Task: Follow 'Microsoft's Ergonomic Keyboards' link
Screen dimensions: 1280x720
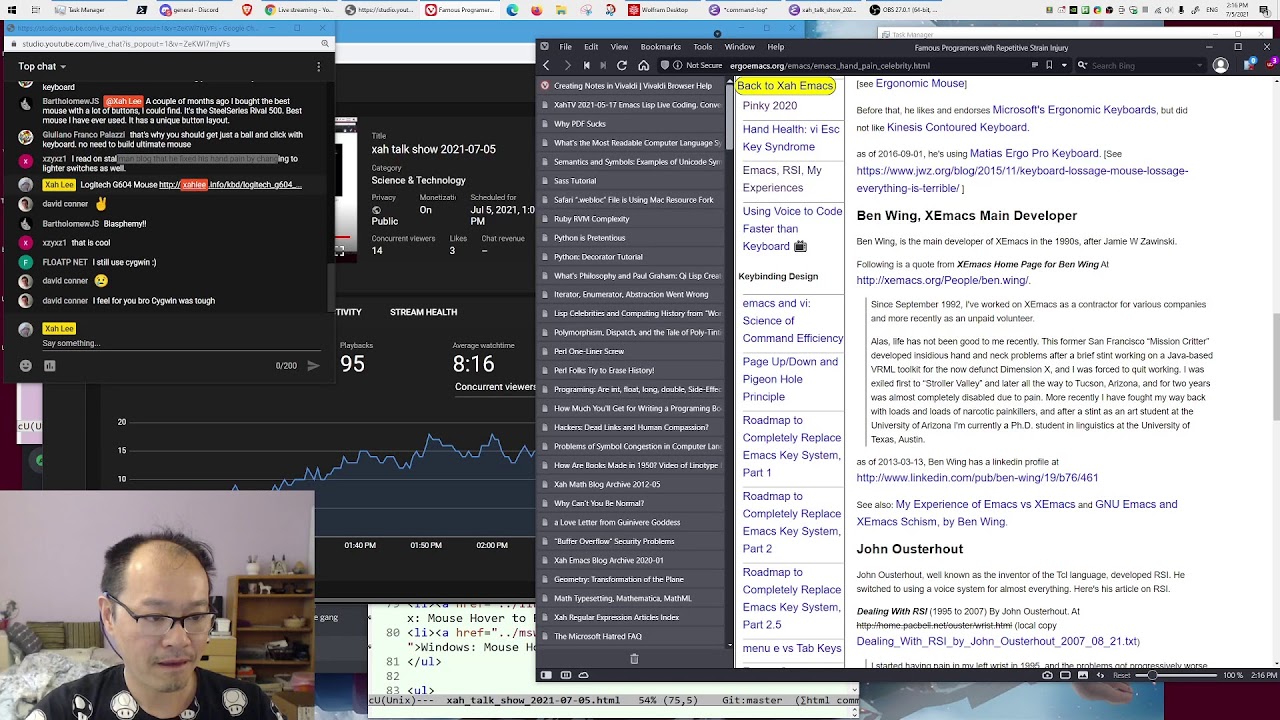Action: pos(1074,110)
